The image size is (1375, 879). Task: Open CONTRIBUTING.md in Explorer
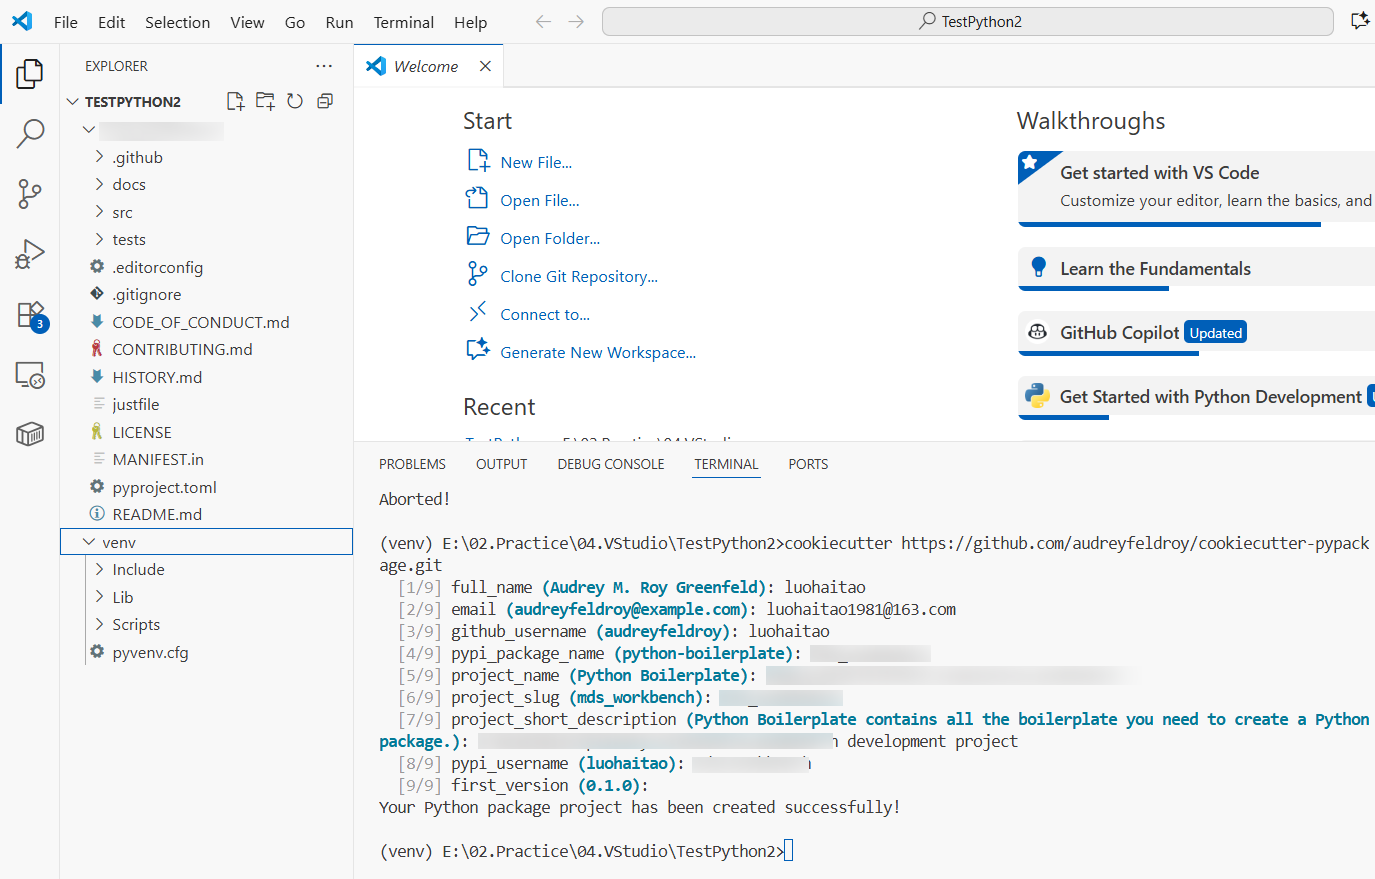[207, 349]
